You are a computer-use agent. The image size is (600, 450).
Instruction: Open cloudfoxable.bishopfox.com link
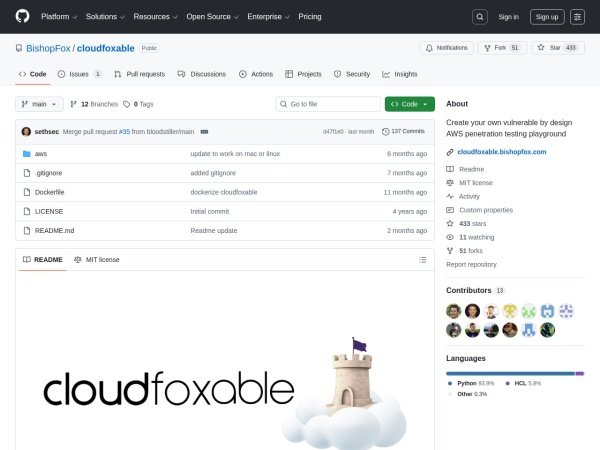point(502,152)
